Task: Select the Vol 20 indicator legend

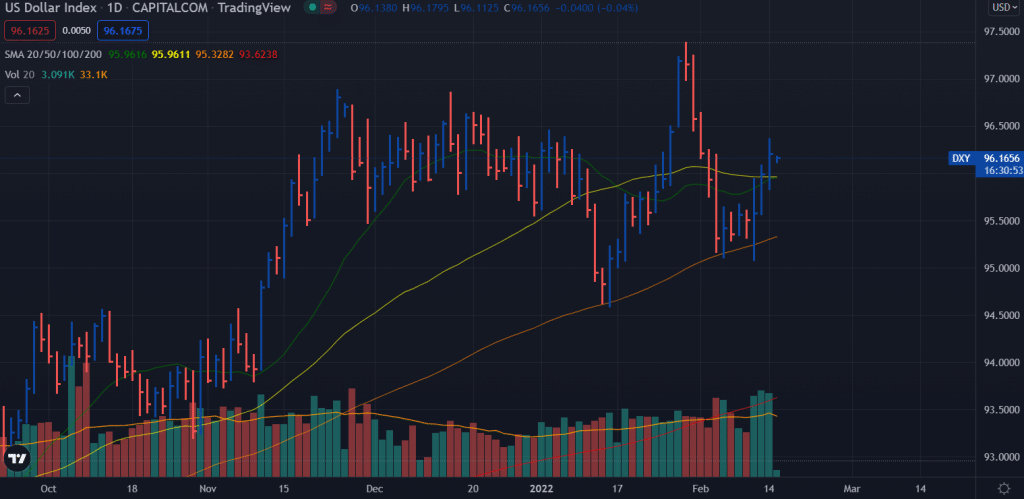Action: 18,75
